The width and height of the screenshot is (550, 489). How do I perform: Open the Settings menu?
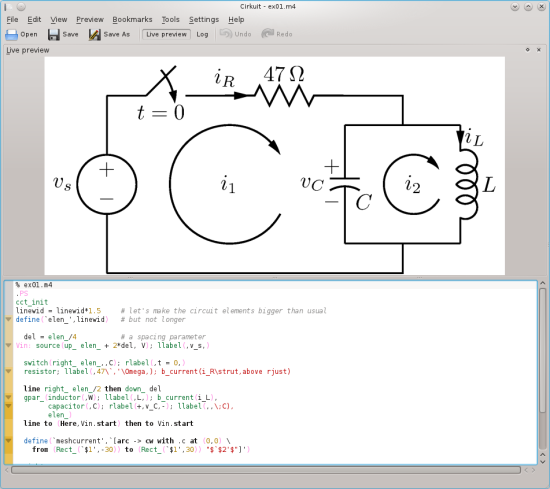204,20
